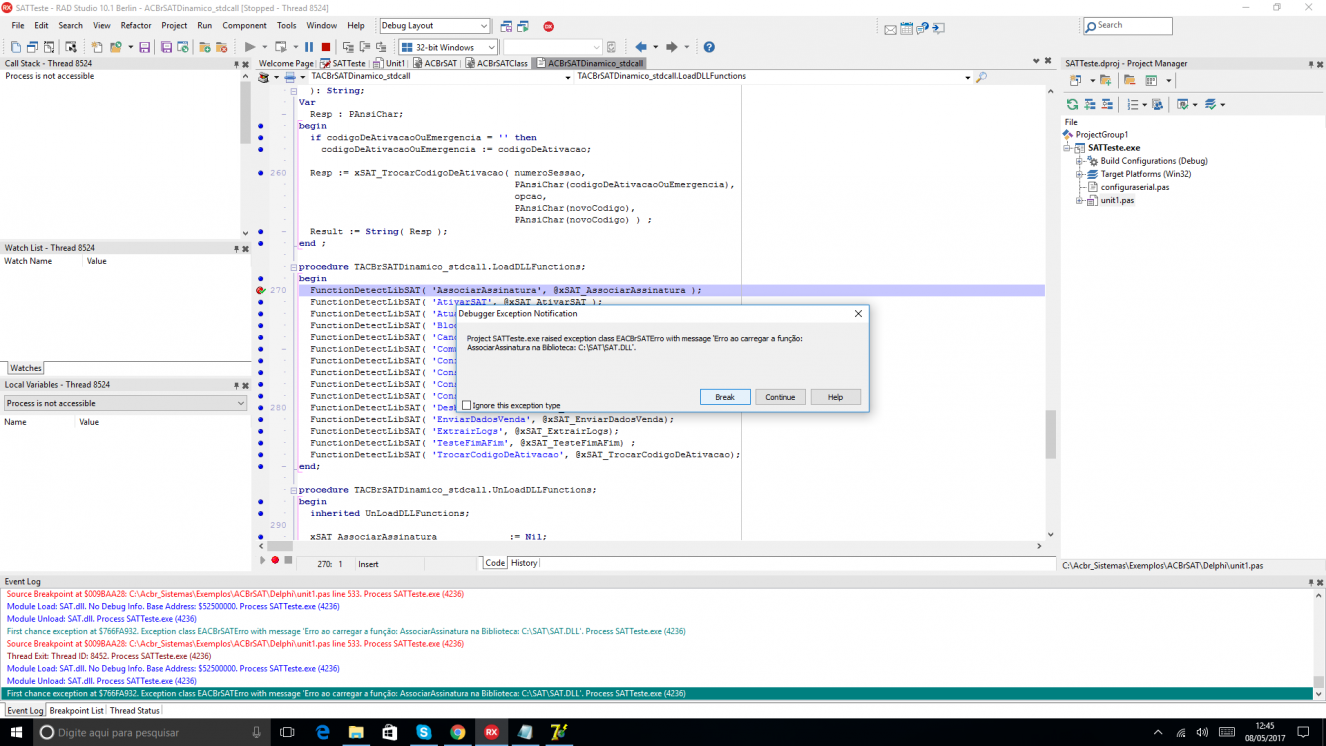Click the IDE Search input field
This screenshot has width=1326, height=746.
pos(1127,26)
